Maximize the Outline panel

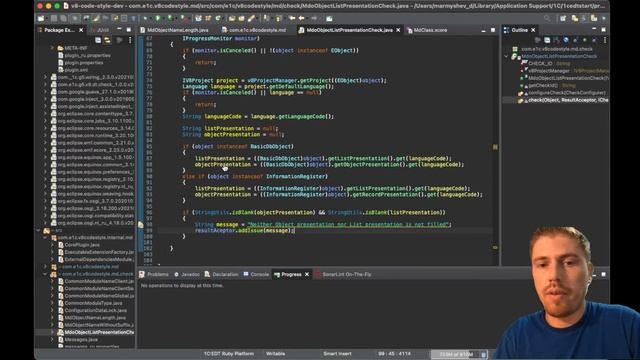tap(603, 30)
